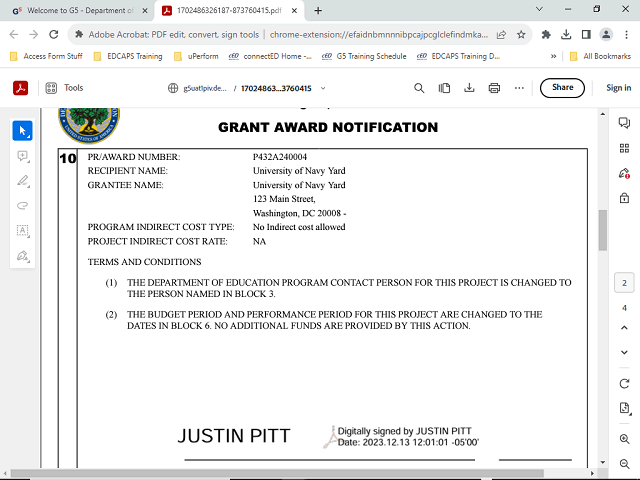Toggle Chrome side panel
Viewport: 640px width, 480px height.
[586, 35]
